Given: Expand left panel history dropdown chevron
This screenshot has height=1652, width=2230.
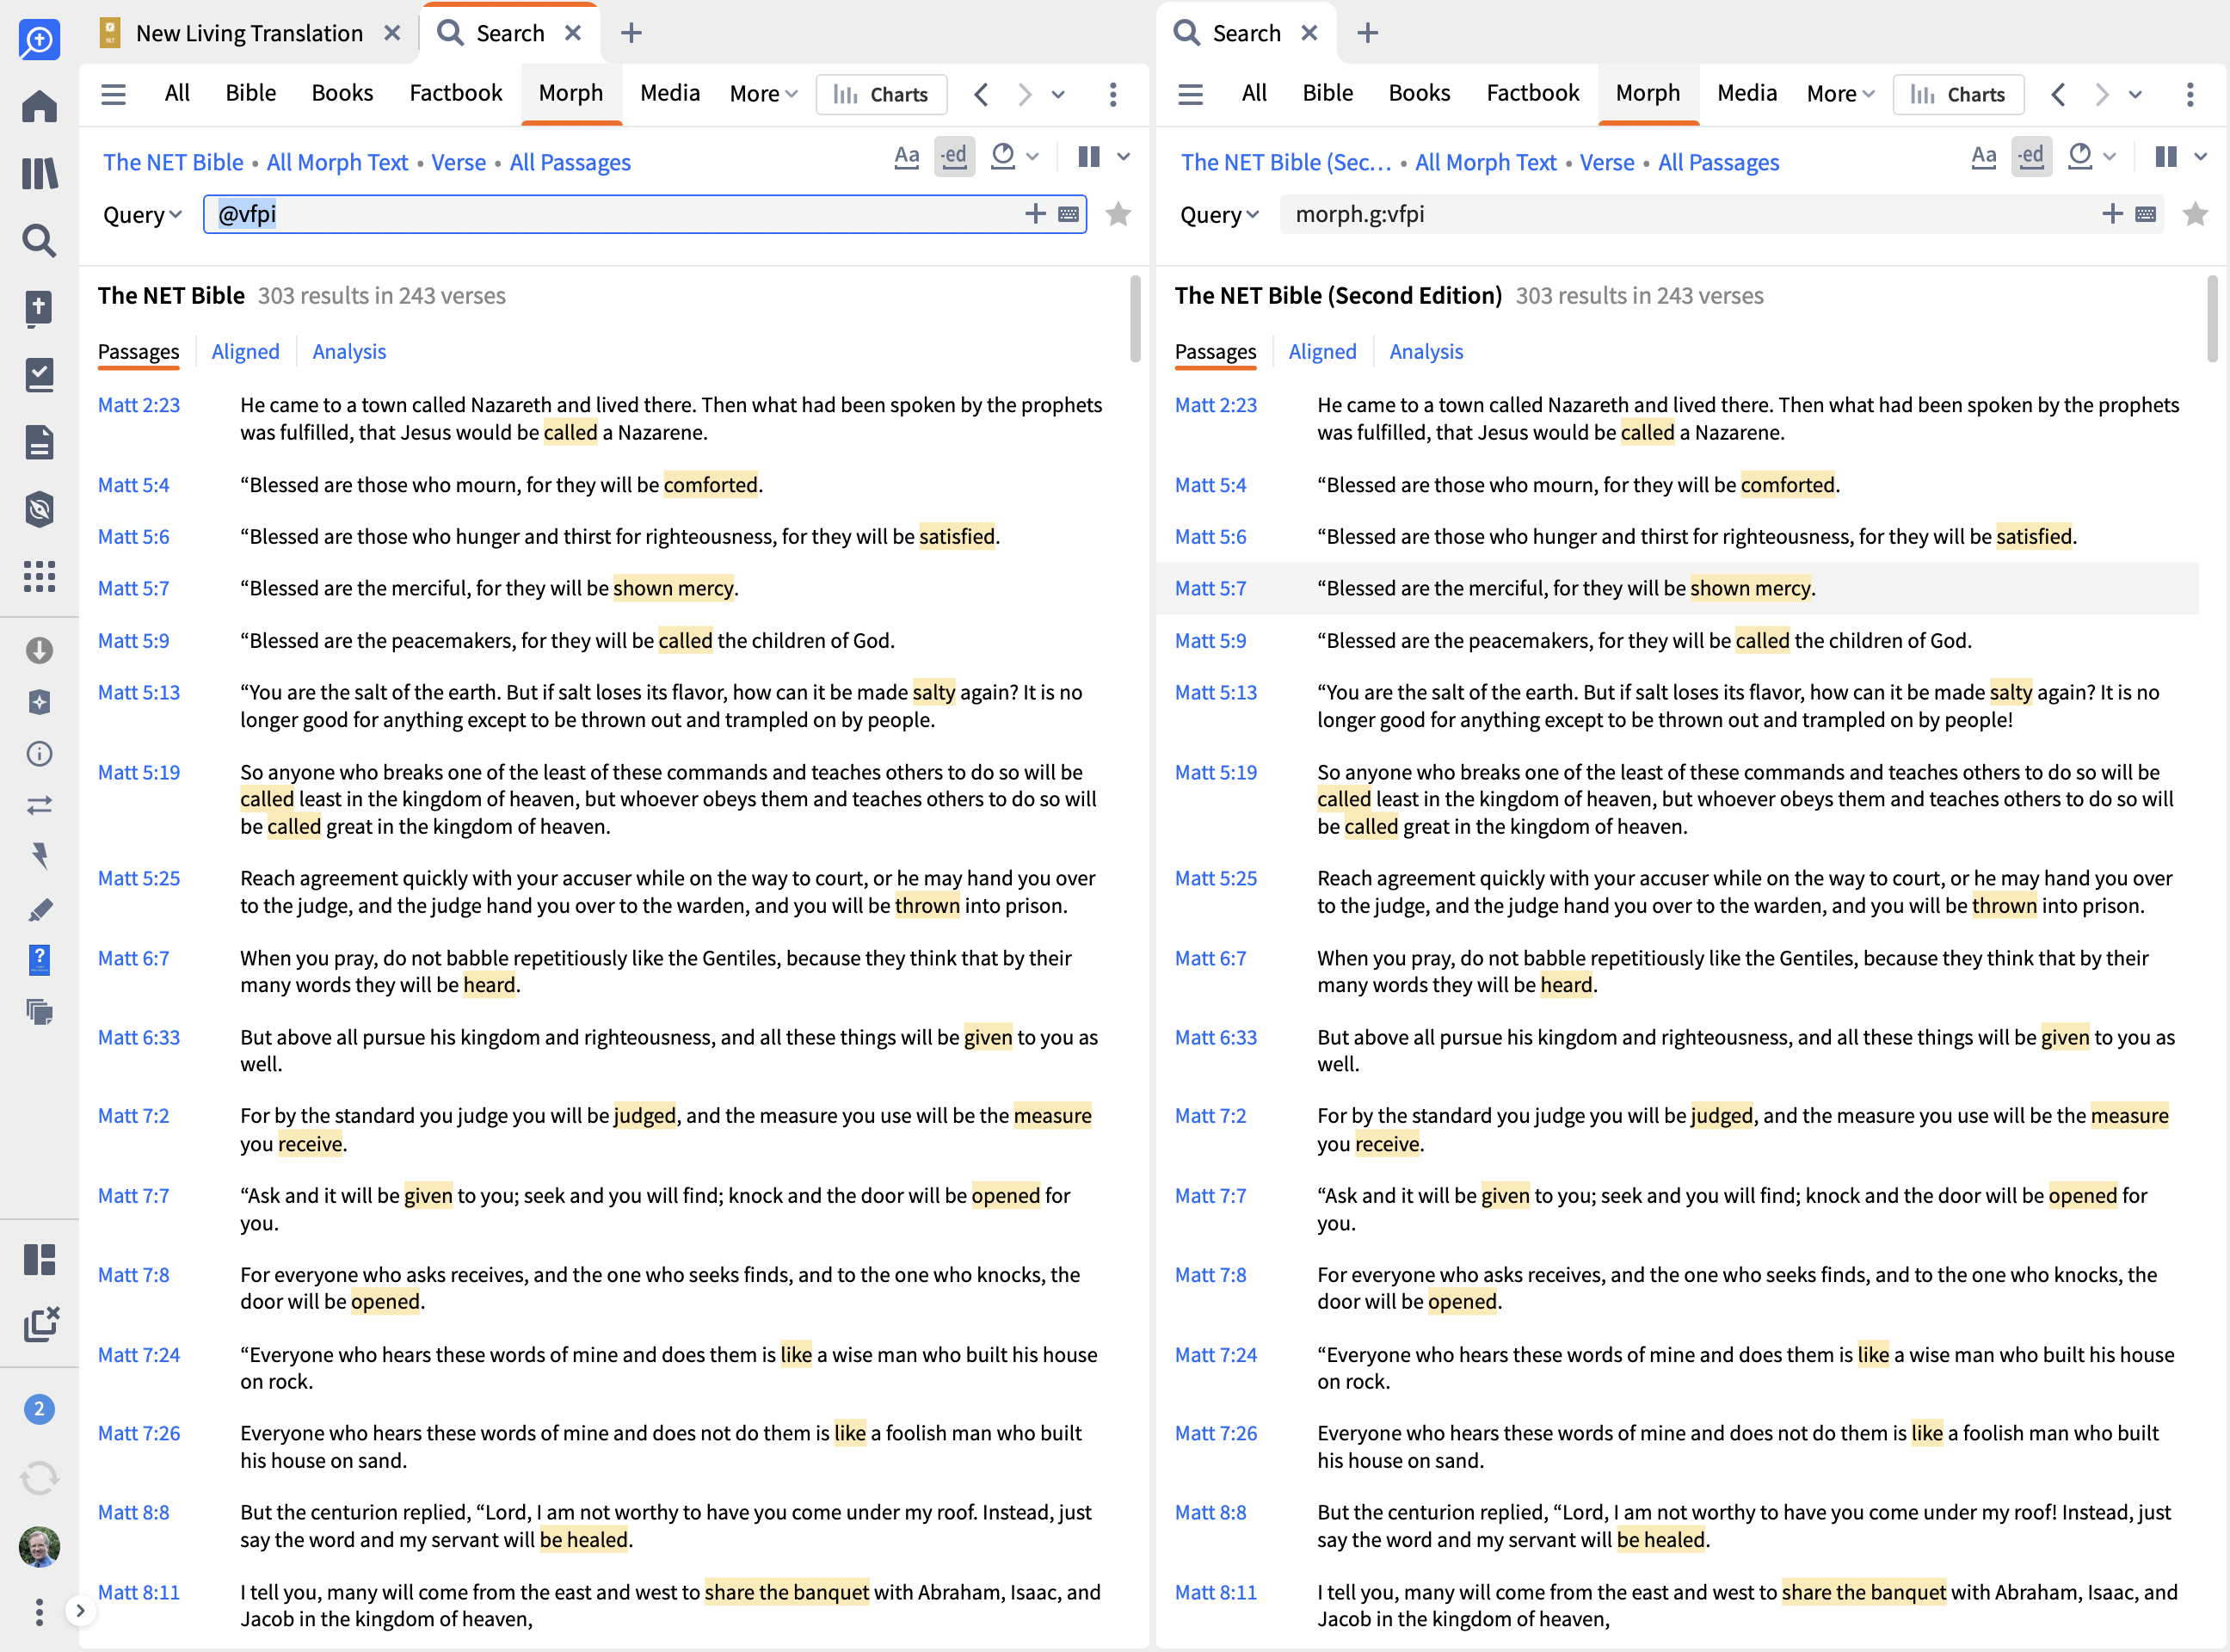Looking at the screenshot, I should click(x=1058, y=95).
